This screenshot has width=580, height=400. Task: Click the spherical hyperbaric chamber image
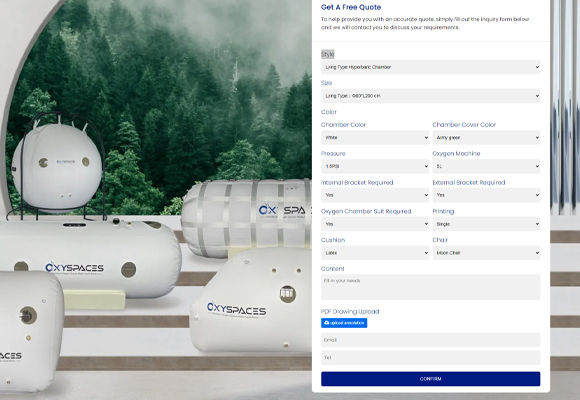56,167
